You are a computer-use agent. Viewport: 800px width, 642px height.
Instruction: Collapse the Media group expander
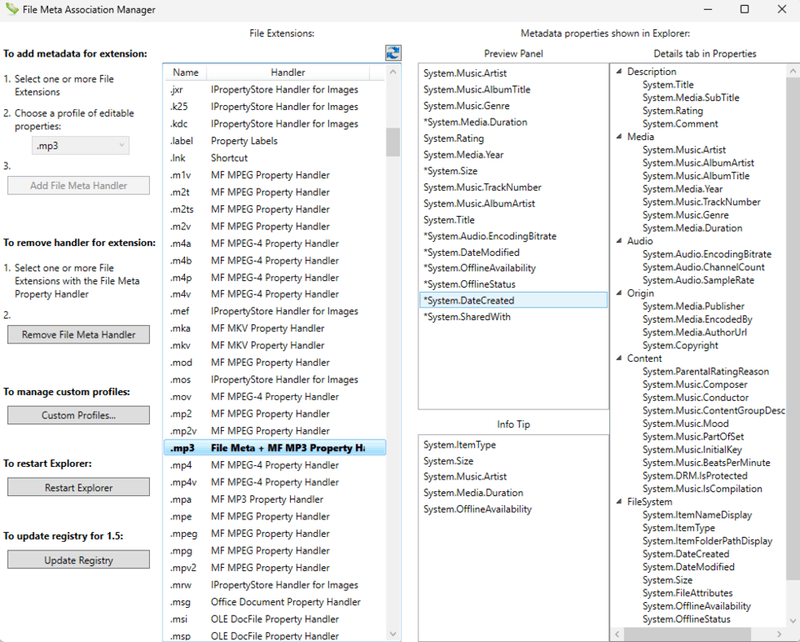[619, 137]
